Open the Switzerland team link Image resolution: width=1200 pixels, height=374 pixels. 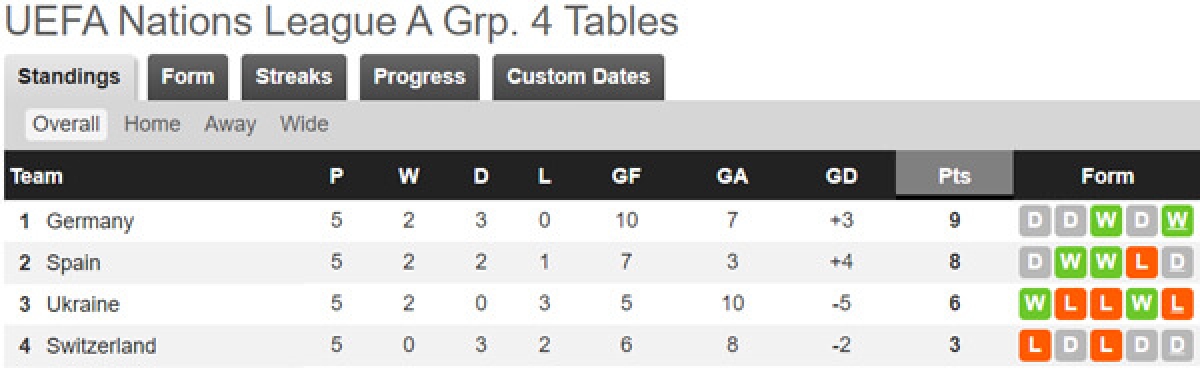pyautogui.click(x=101, y=346)
